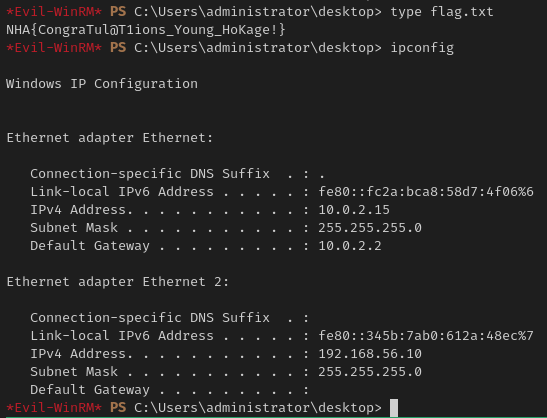Screen dimensions: 547x418
Task: Click the orange PS label on the first prompt
Action: click(118, 12)
